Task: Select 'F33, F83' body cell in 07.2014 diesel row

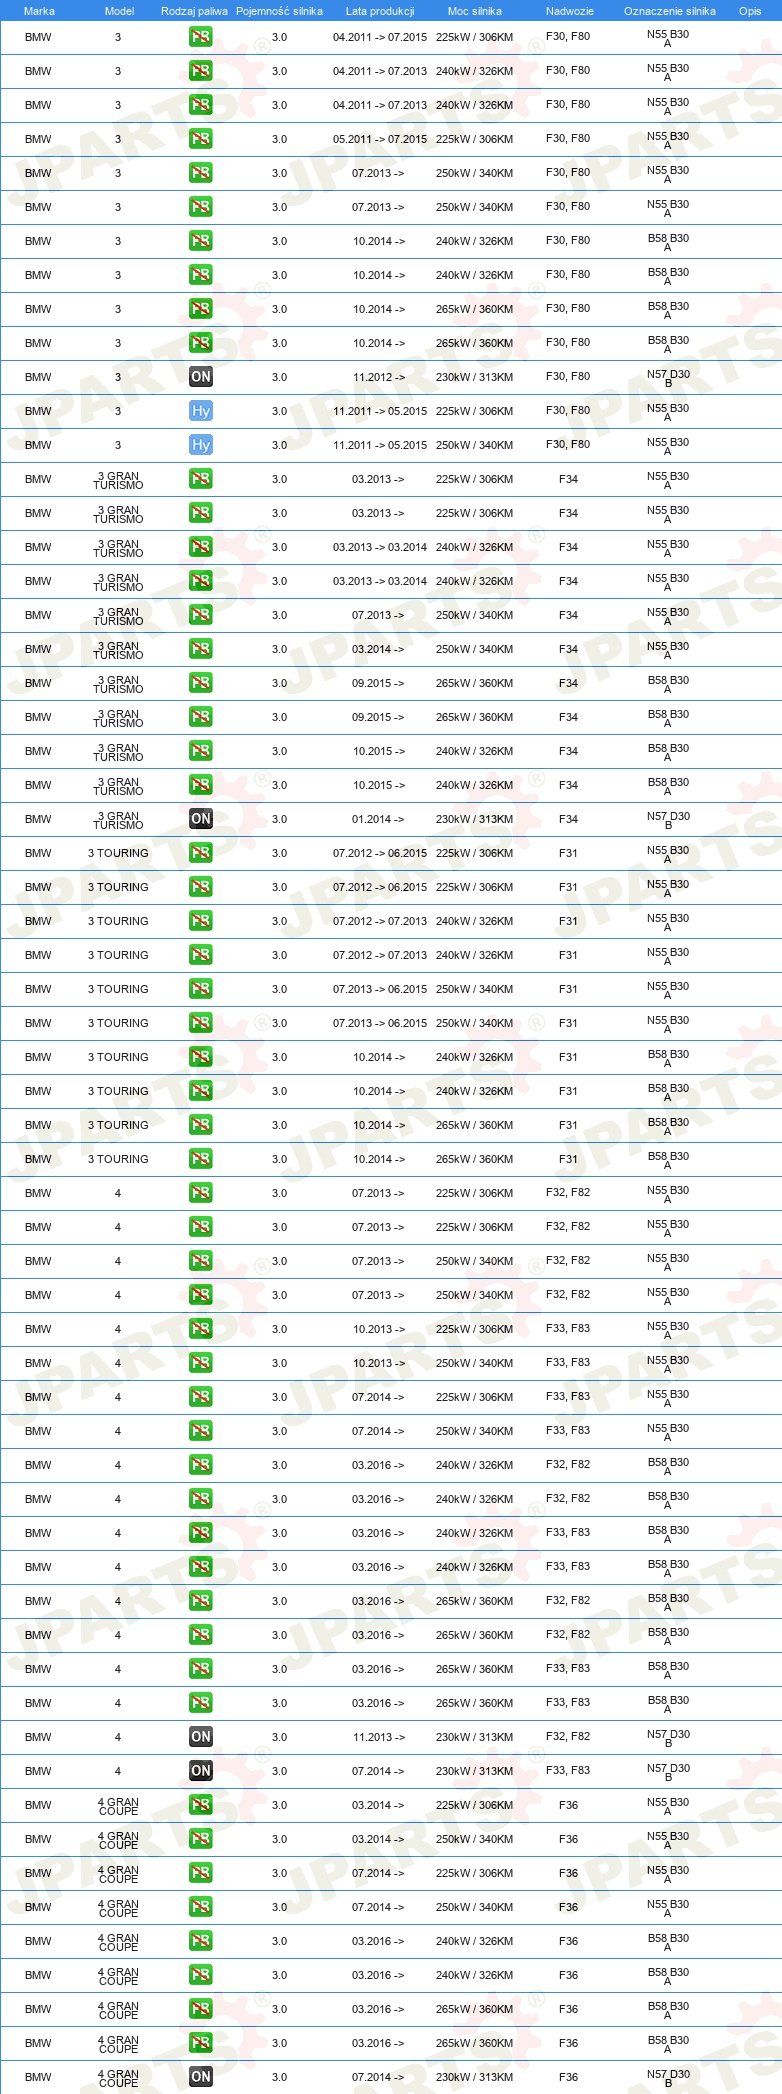Action: coord(568,1771)
